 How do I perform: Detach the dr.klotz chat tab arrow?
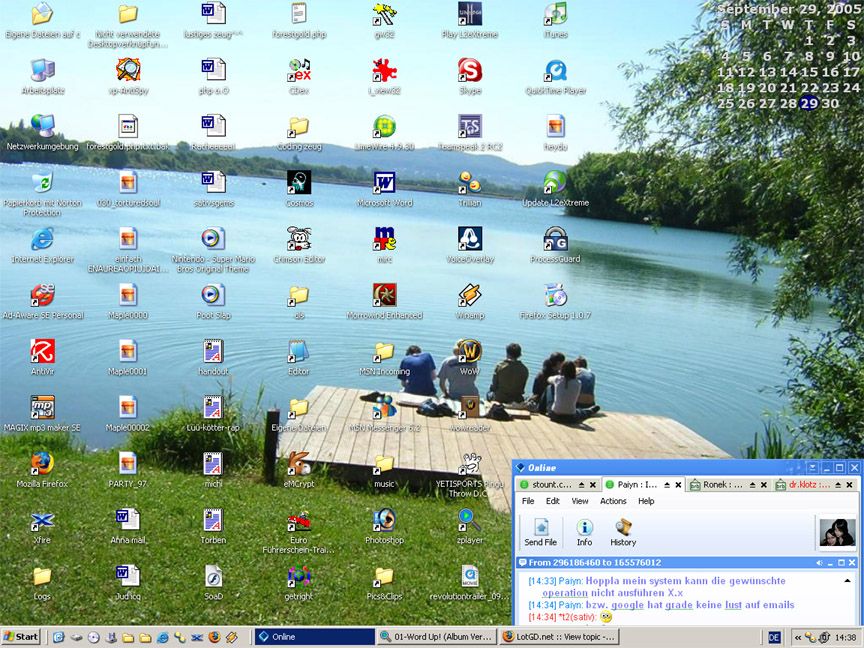(838, 485)
